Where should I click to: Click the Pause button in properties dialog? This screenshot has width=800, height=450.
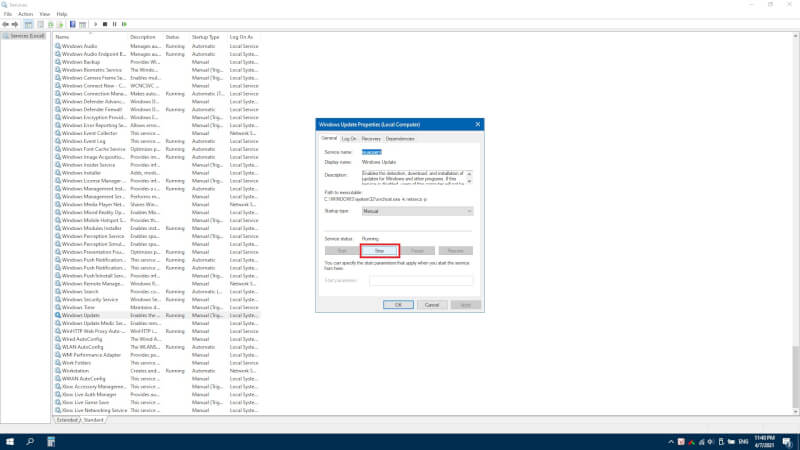pyautogui.click(x=417, y=251)
